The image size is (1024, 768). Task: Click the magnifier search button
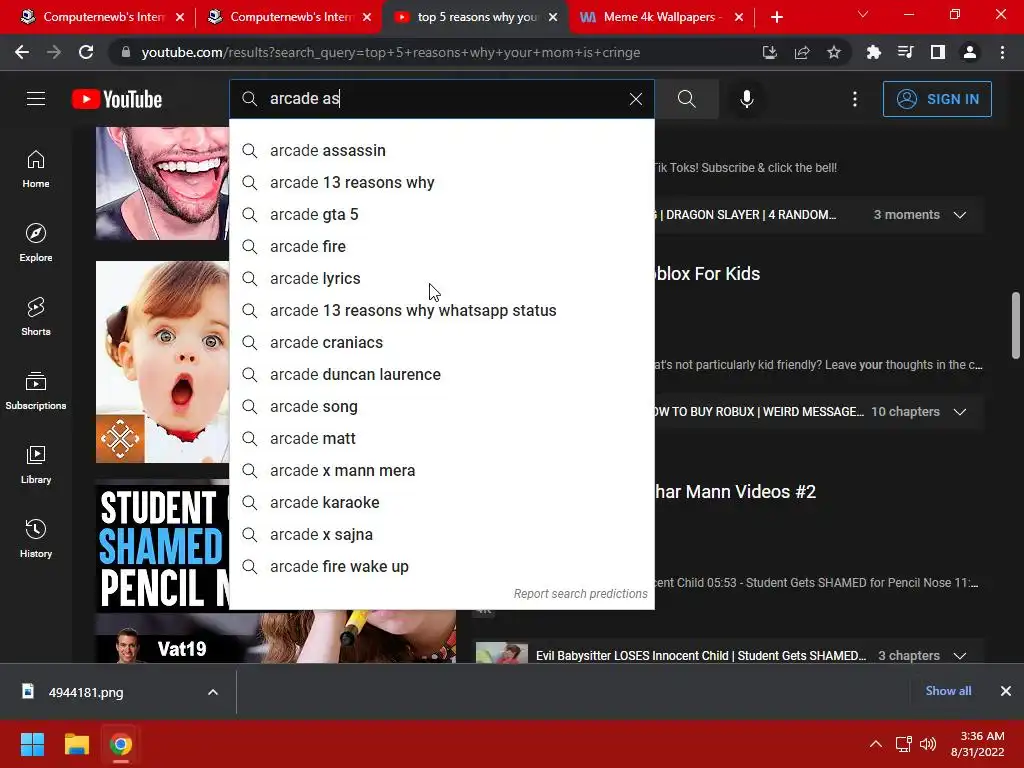click(686, 99)
